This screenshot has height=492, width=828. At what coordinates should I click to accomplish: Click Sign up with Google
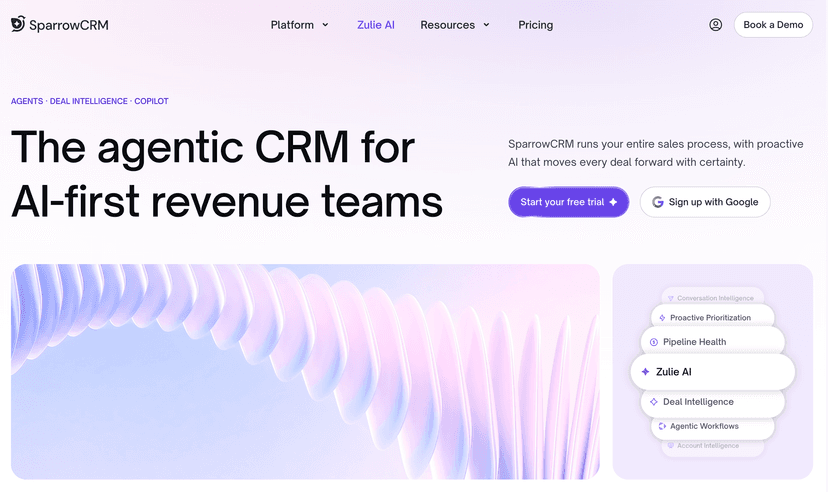(x=705, y=202)
